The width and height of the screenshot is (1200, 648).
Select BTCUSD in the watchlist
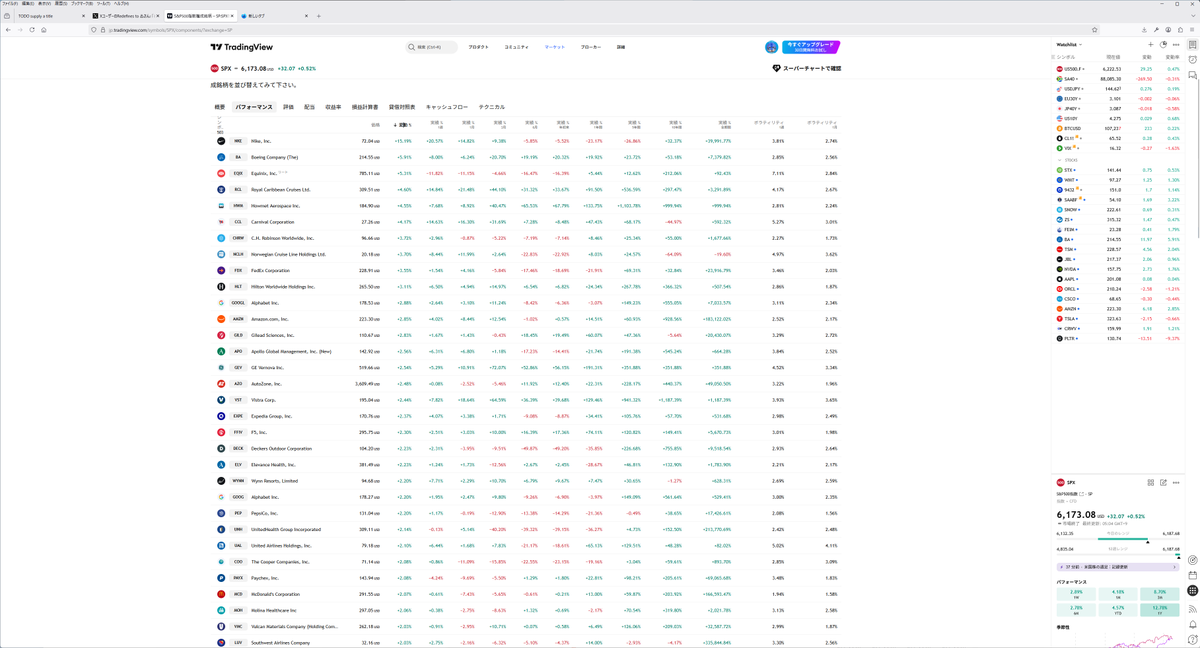[1118, 129]
